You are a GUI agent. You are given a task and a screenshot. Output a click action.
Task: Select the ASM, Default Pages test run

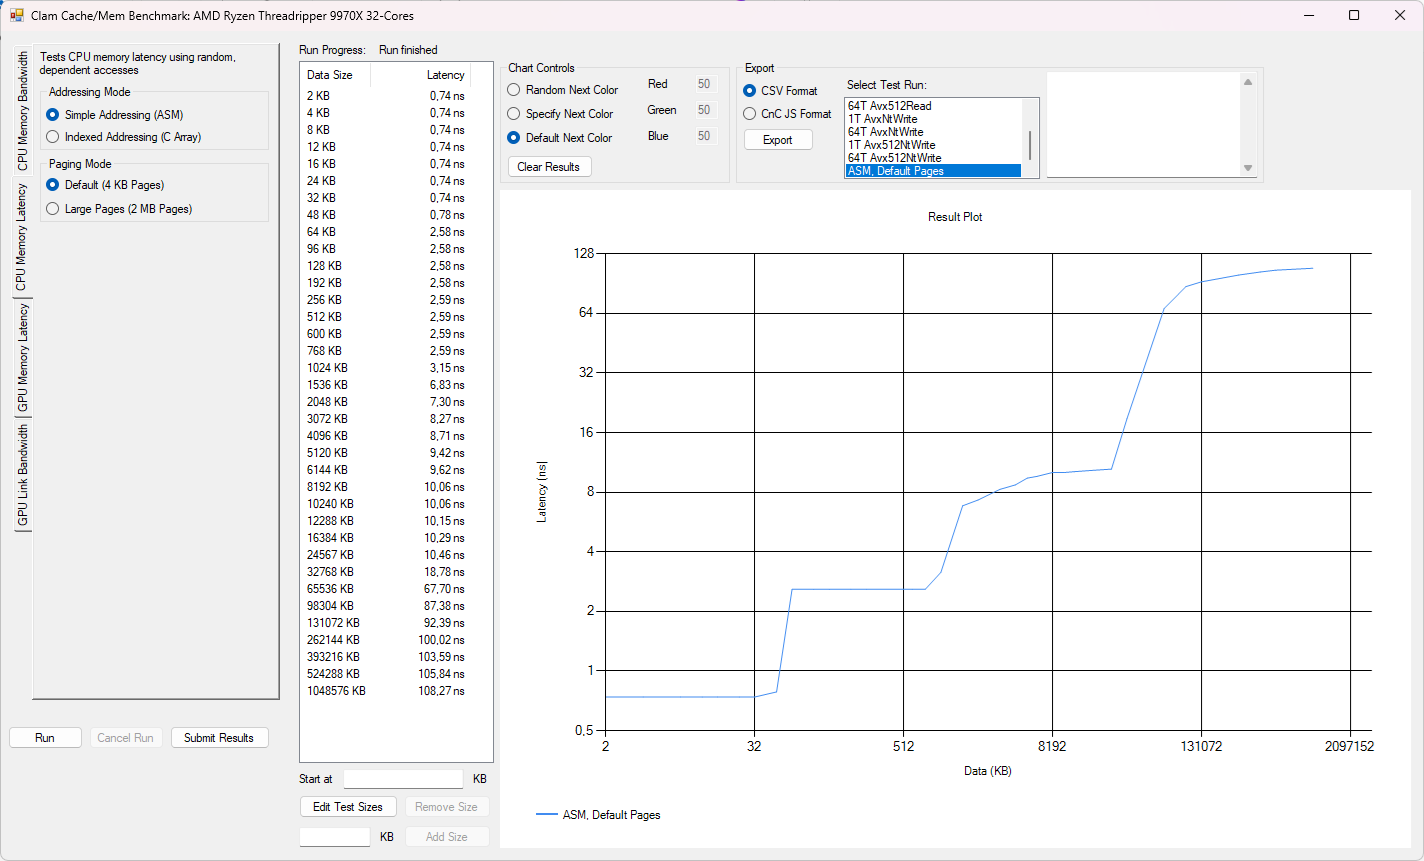point(933,171)
